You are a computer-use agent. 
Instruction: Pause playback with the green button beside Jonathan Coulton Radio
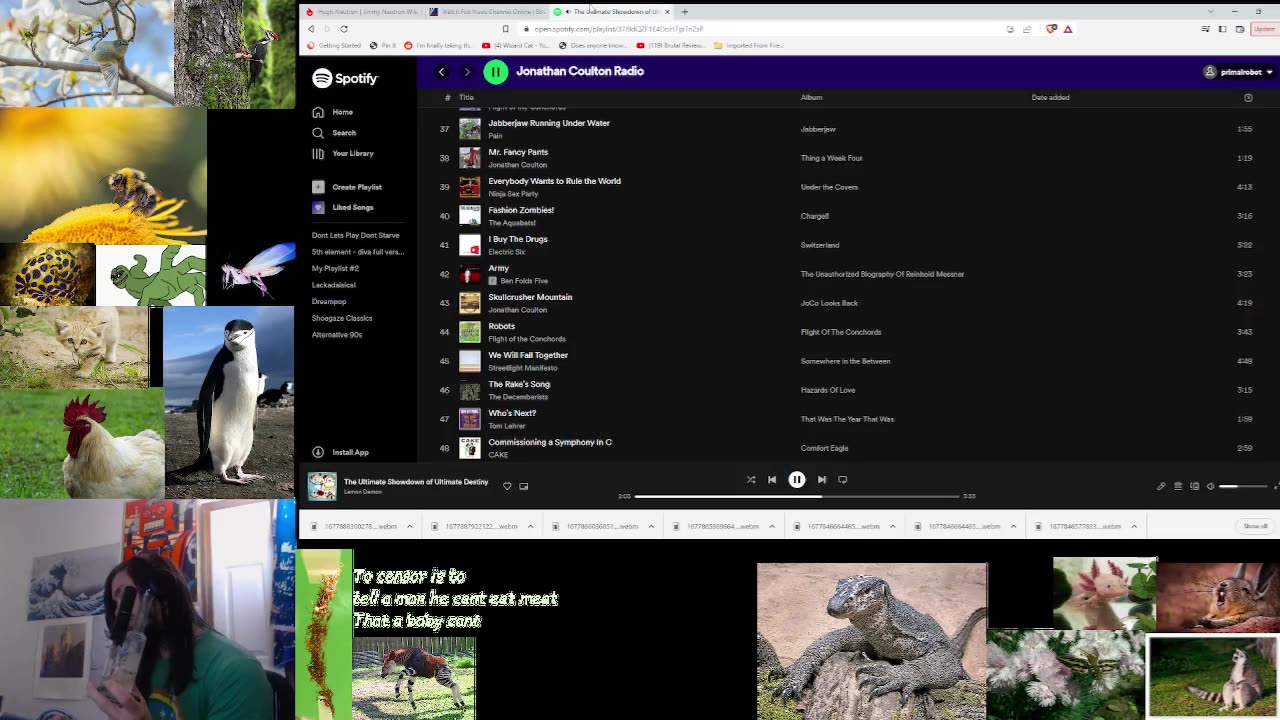pos(495,71)
